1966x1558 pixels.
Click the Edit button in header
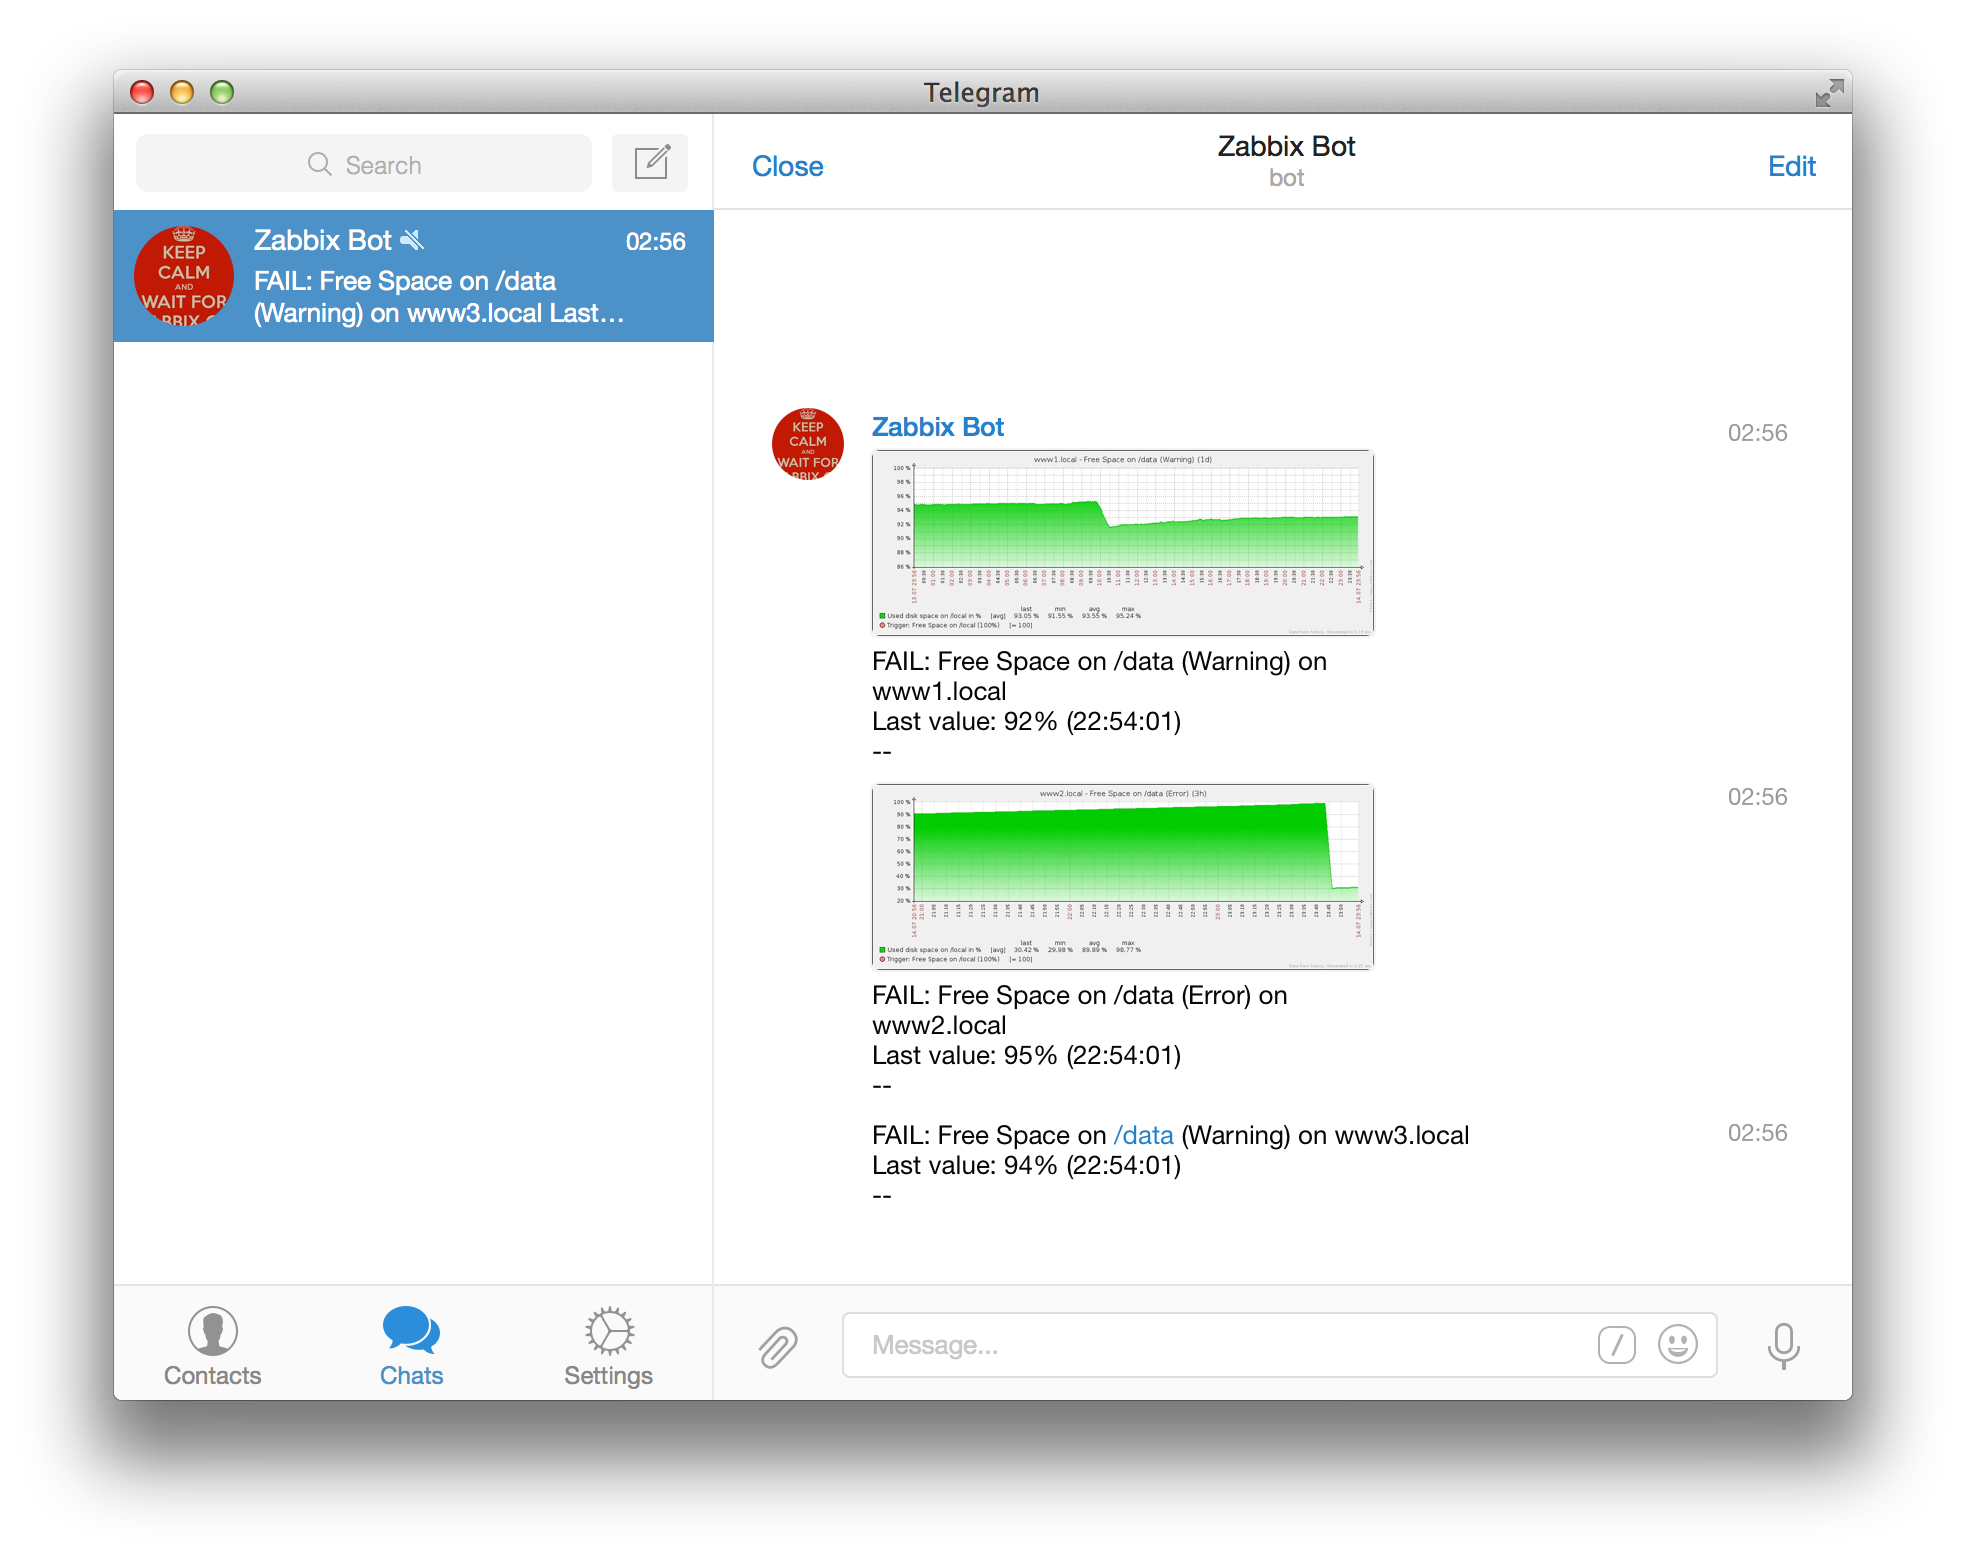click(x=1791, y=166)
